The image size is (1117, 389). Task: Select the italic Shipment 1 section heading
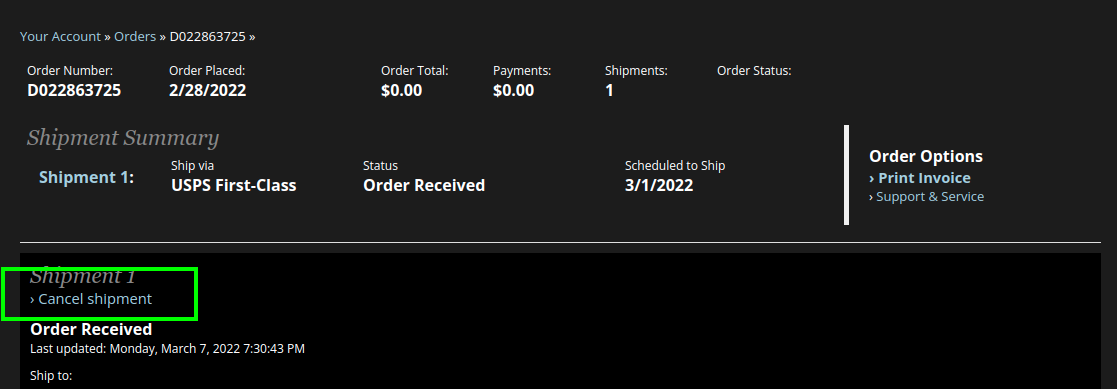click(83, 276)
